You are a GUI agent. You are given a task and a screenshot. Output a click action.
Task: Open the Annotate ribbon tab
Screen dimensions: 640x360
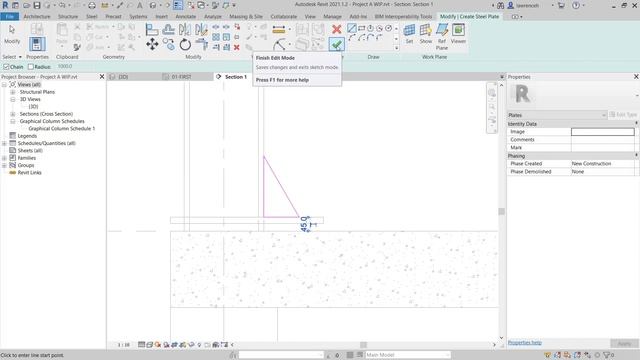tap(186, 16)
